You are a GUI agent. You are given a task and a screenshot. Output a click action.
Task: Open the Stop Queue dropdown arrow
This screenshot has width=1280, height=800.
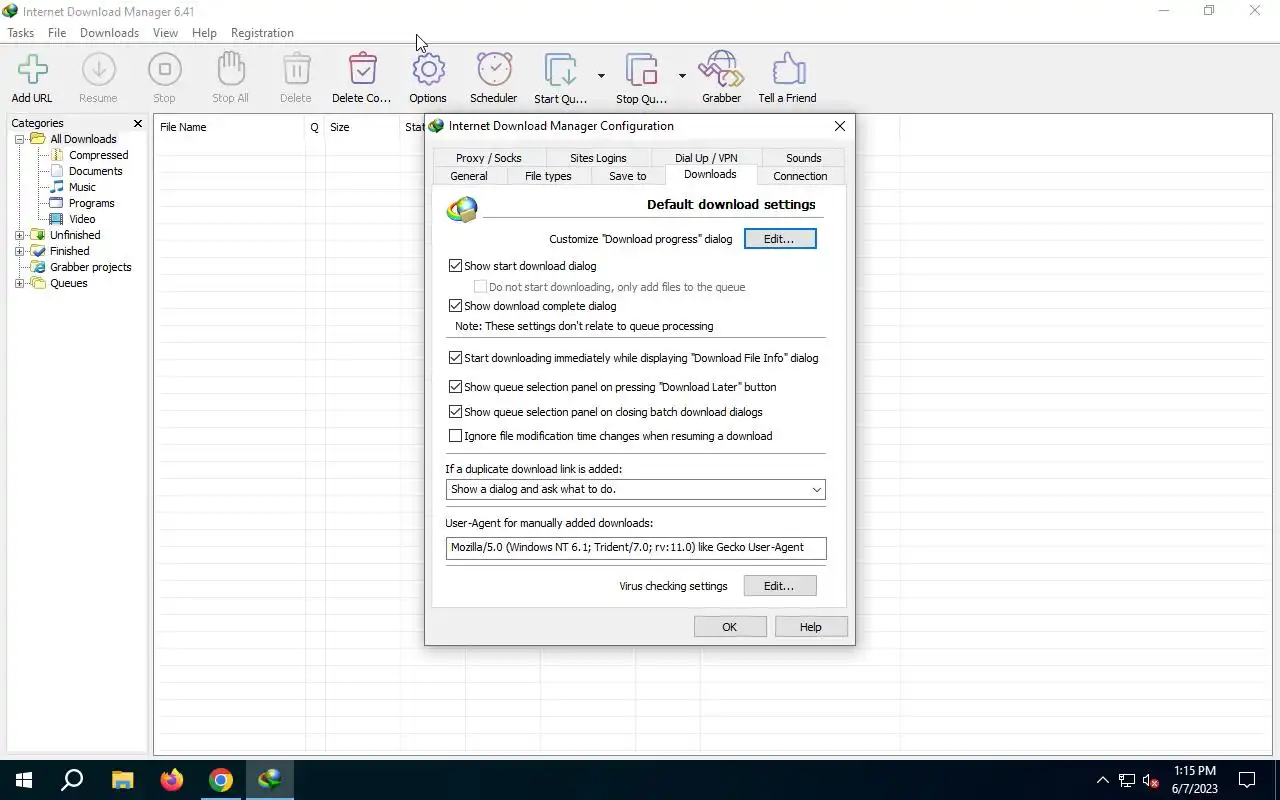point(682,76)
